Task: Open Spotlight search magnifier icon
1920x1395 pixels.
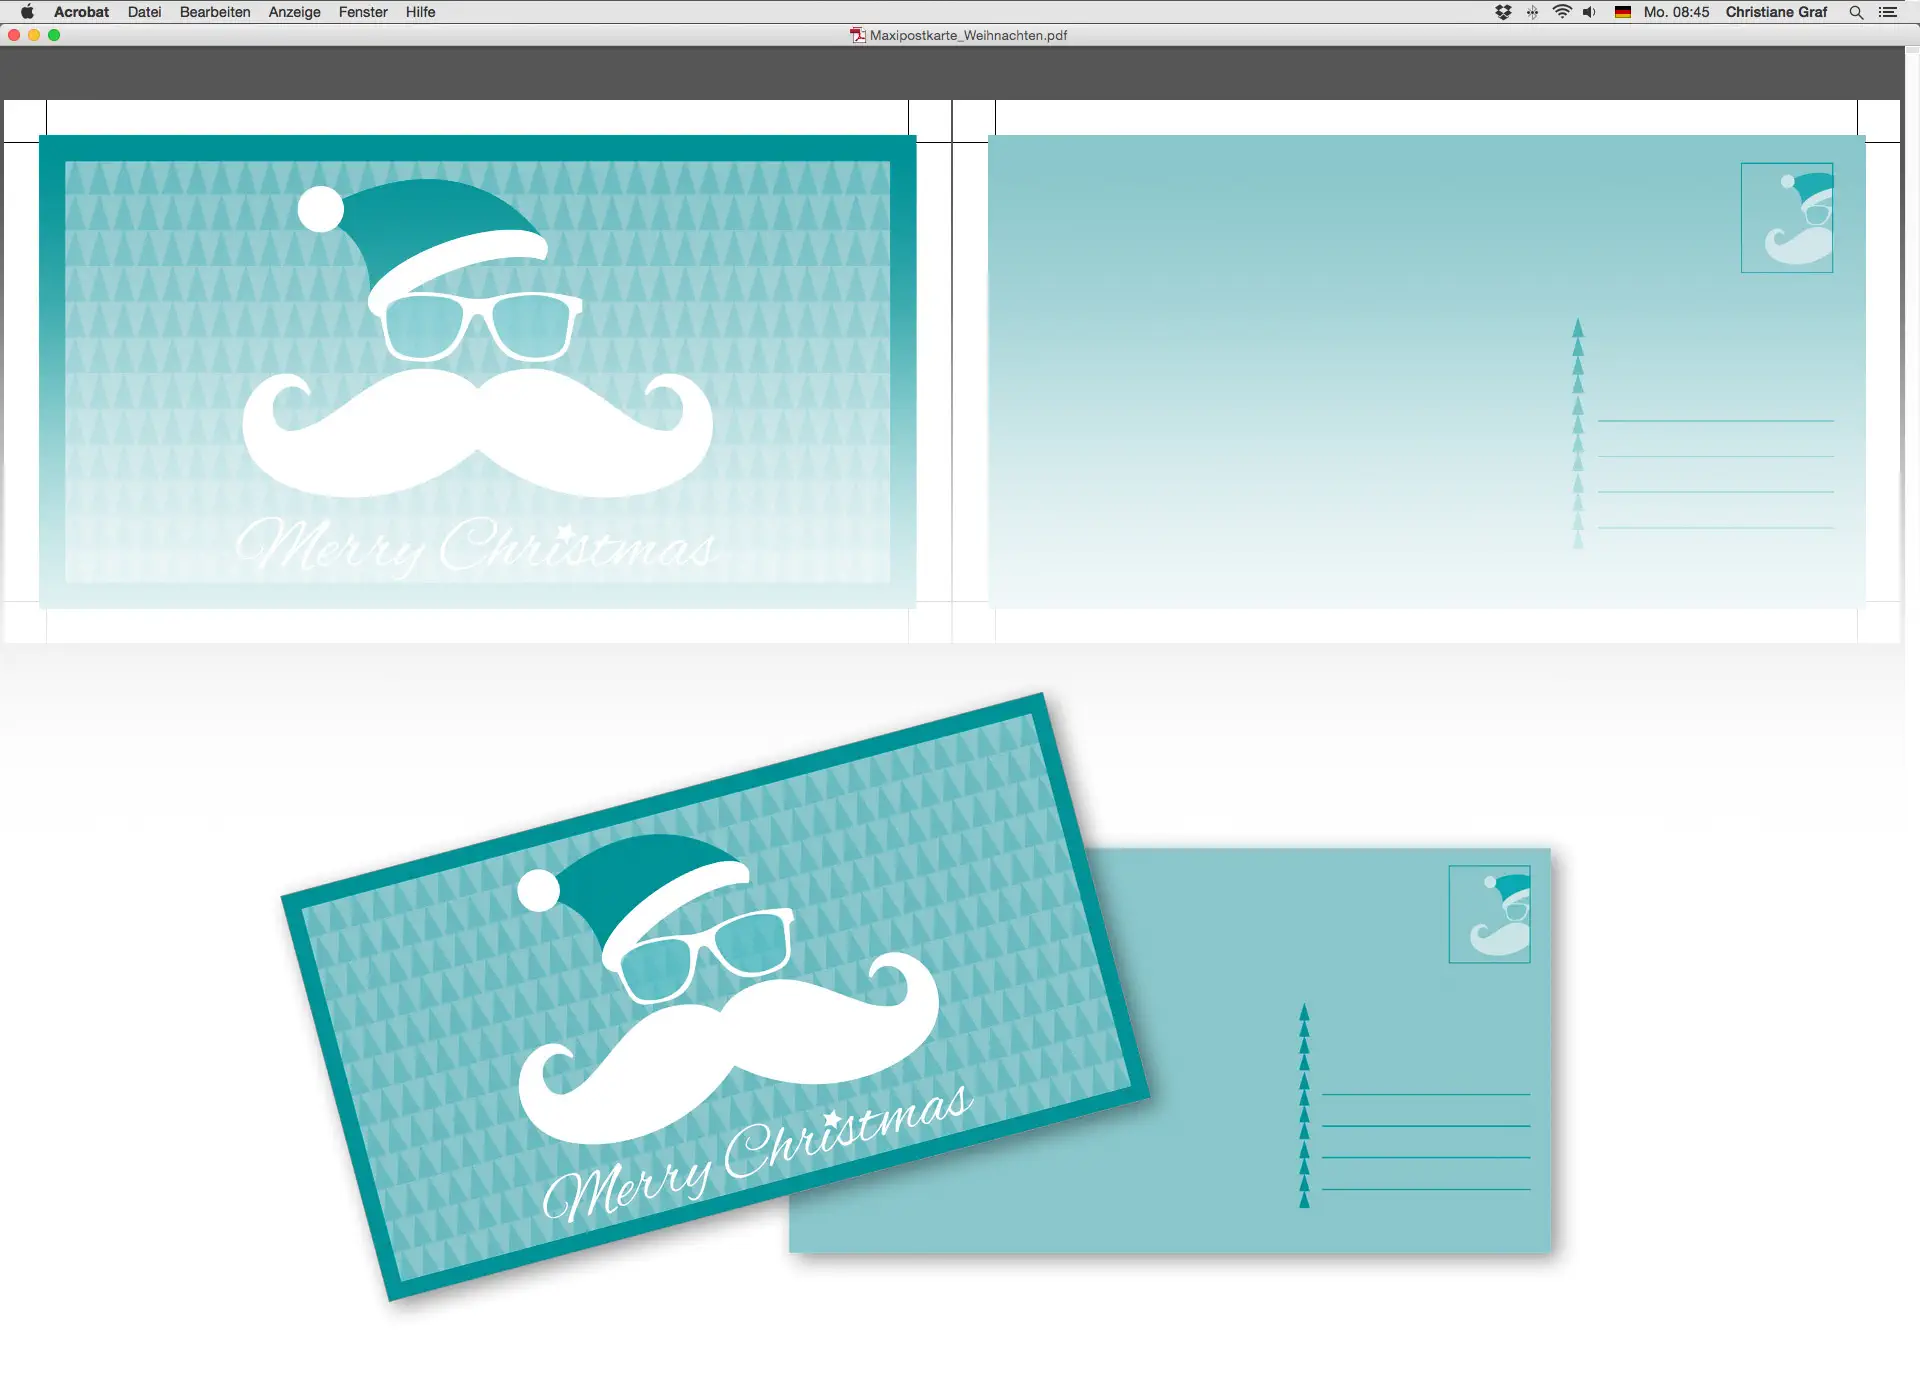Action: click(x=1856, y=12)
